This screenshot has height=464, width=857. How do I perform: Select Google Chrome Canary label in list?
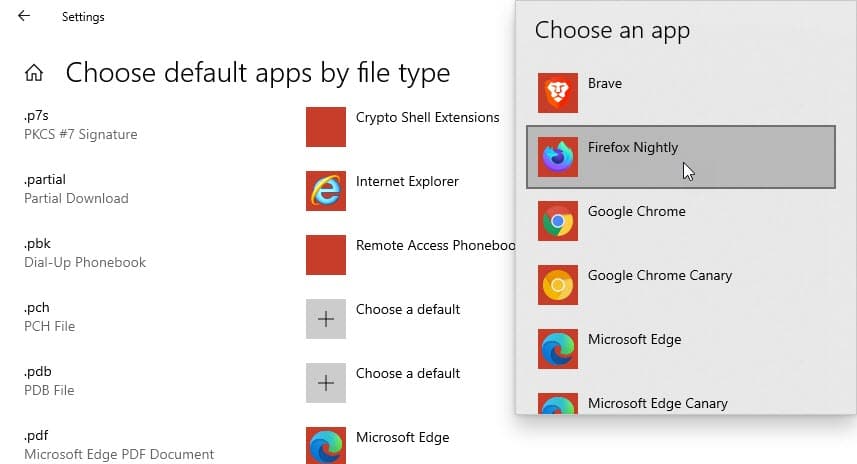click(660, 276)
